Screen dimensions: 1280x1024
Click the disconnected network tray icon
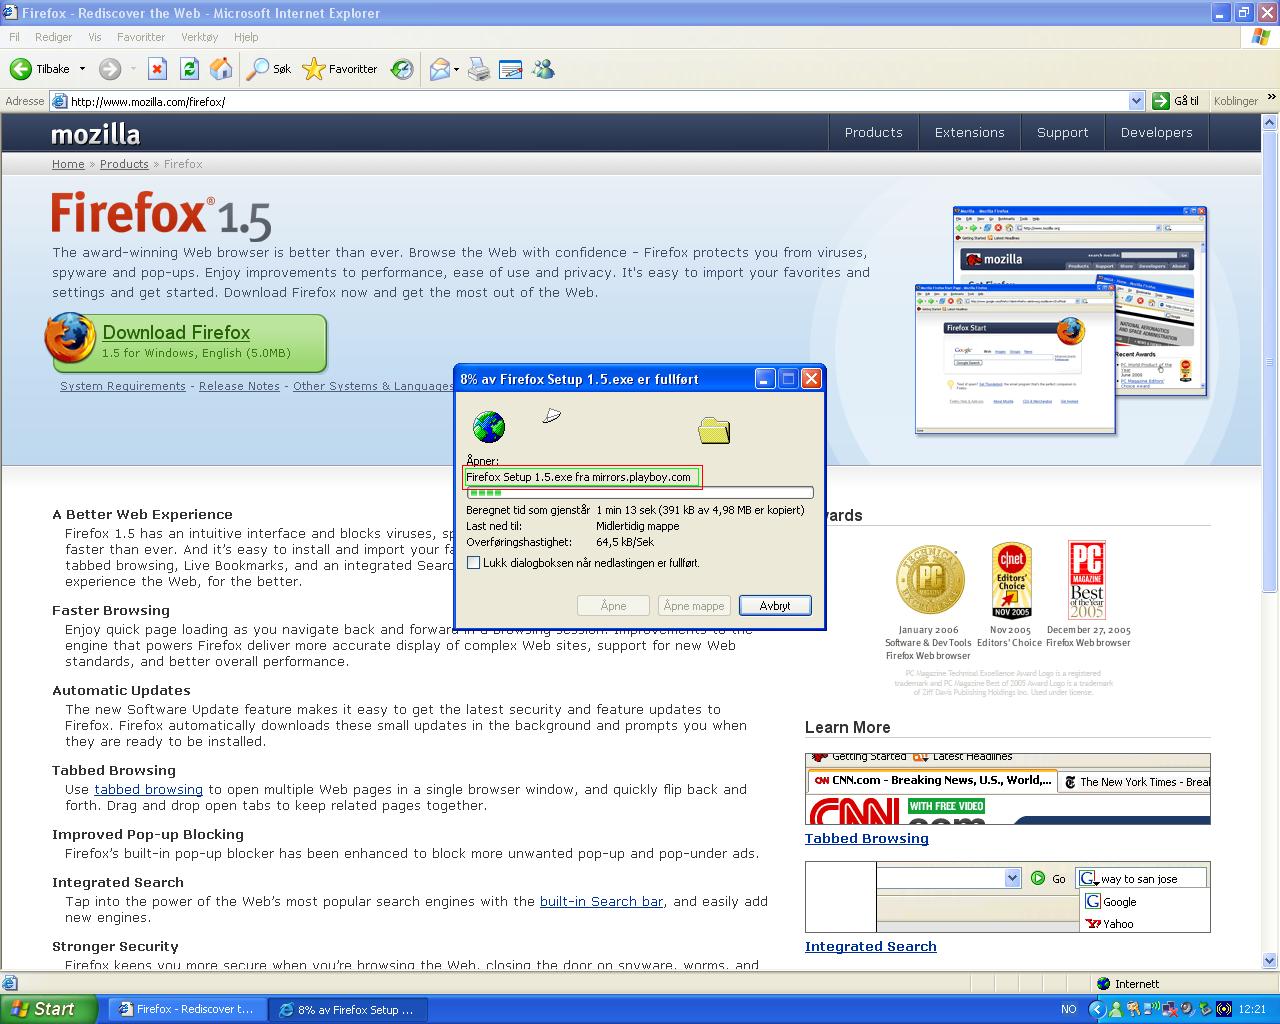(x=1168, y=1009)
